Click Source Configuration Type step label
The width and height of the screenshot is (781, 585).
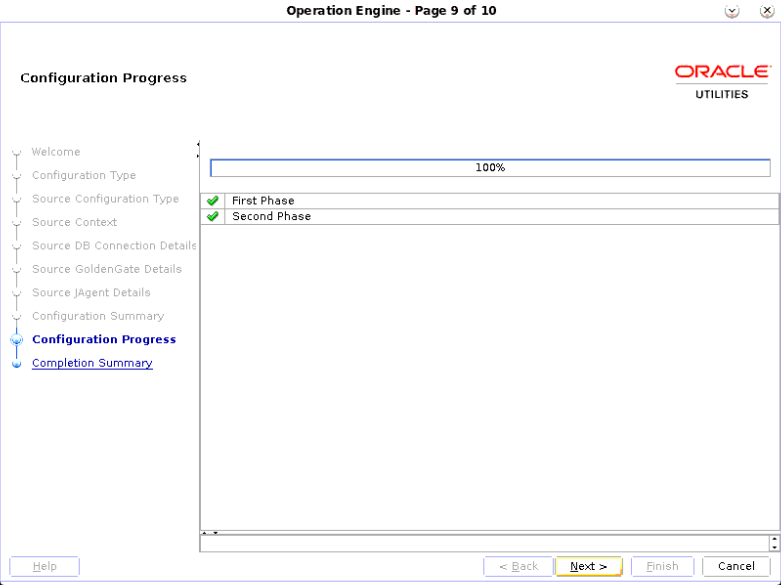pyautogui.click(x=105, y=199)
